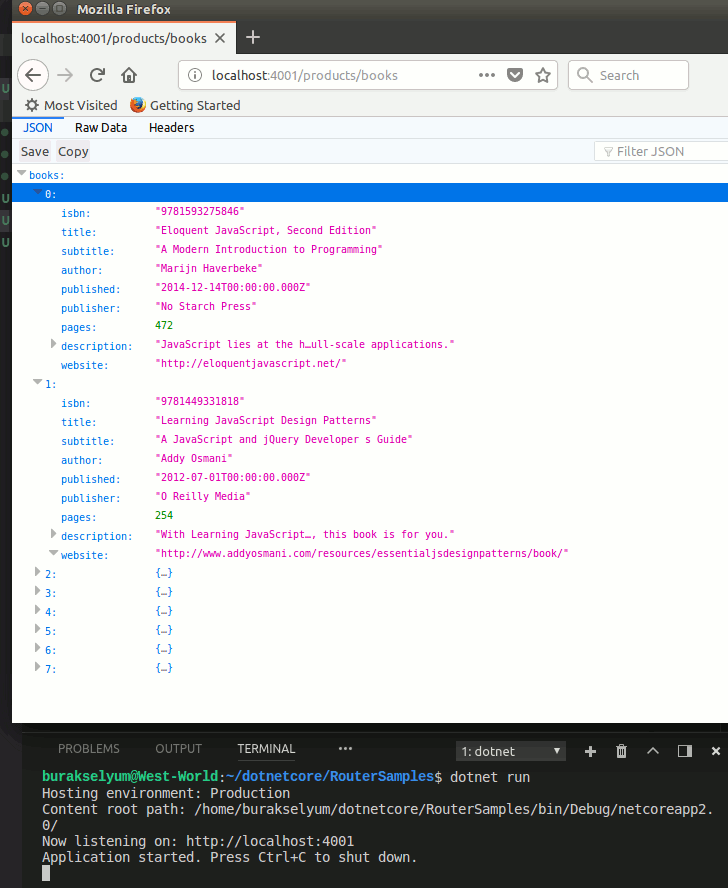Maximize terminal panel with the up chevron
This screenshot has height=888, width=728.
click(653, 751)
